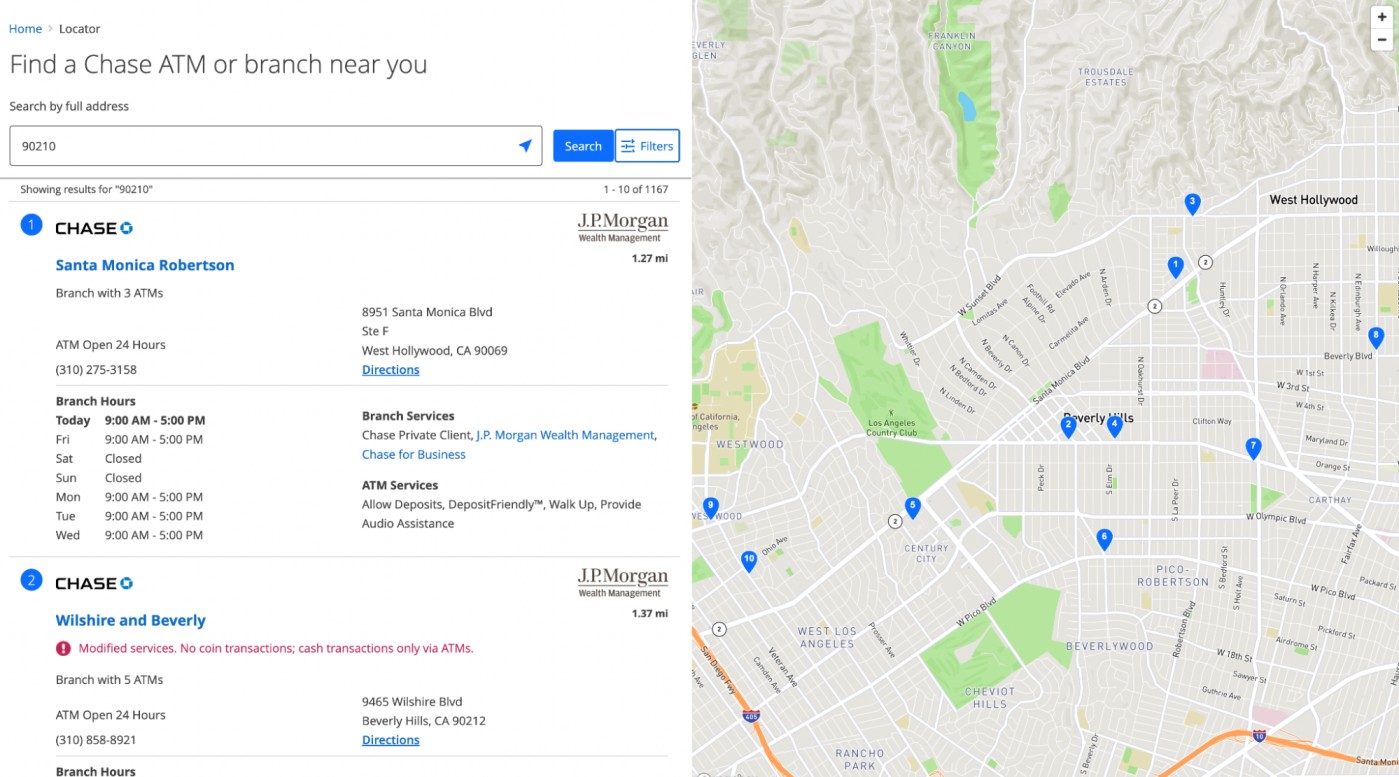
Task: Click Interstate 405 shield on map
Action: pos(751,716)
